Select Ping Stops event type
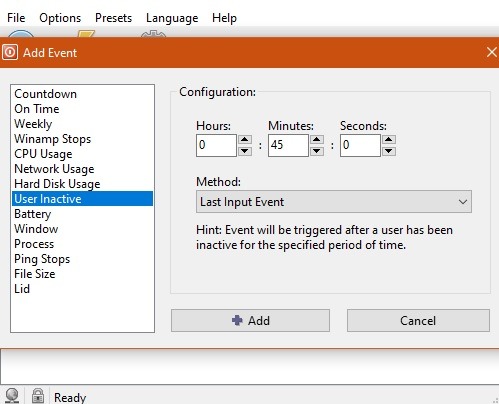The image size is (499, 404). [82, 259]
